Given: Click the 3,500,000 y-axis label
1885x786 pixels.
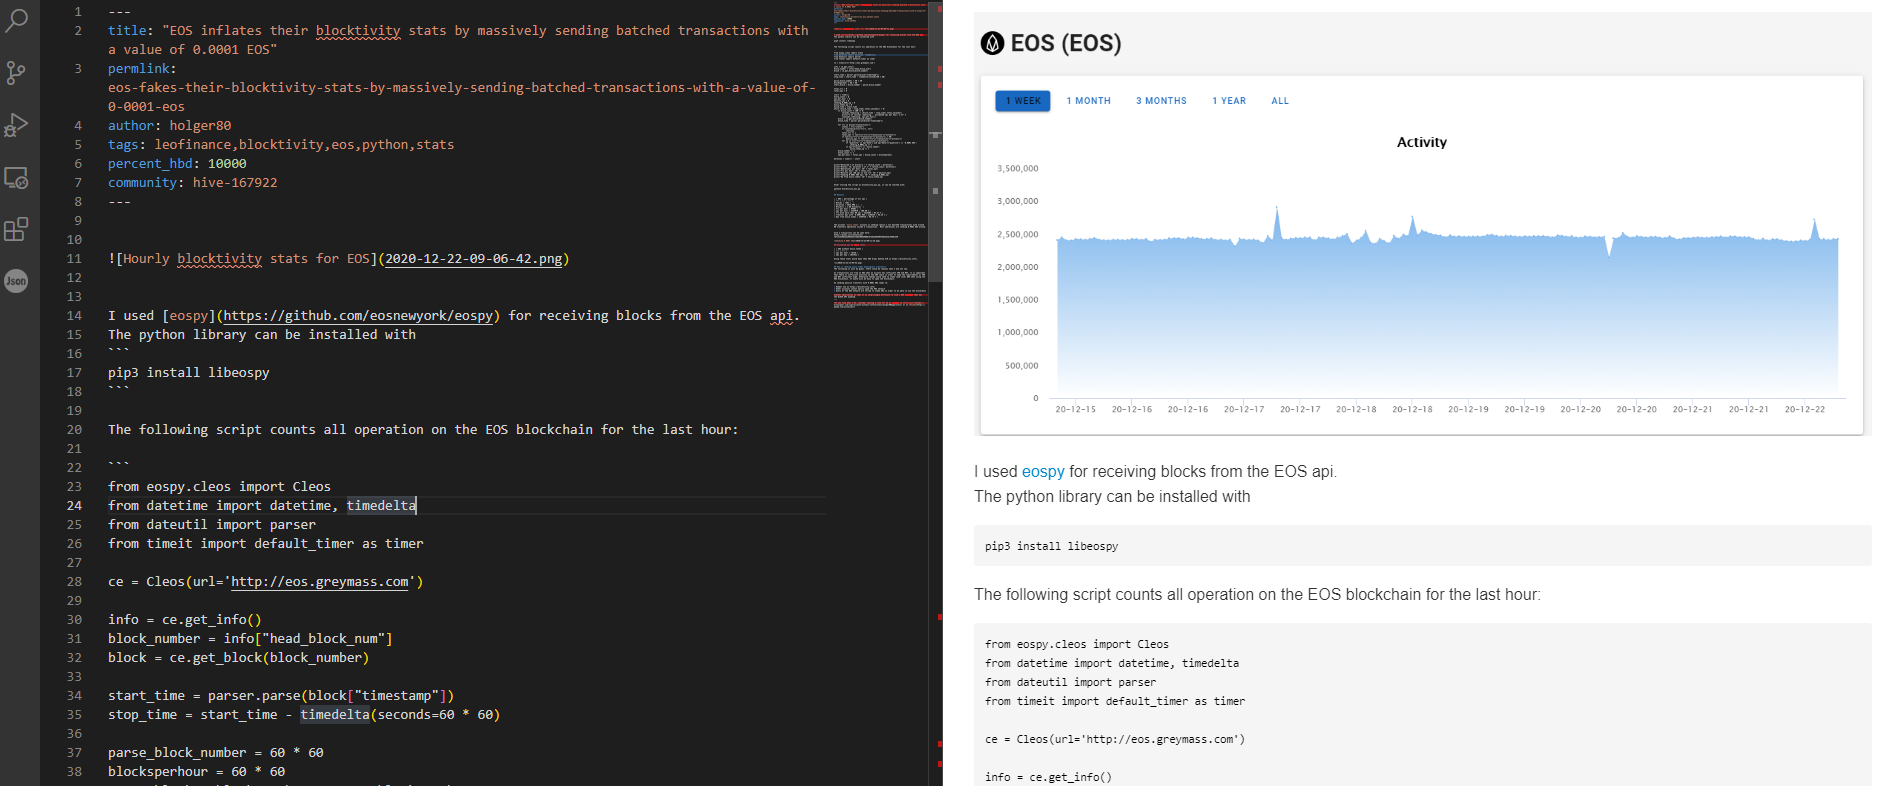Looking at the screenshot, I should (x=1018, y=168).
